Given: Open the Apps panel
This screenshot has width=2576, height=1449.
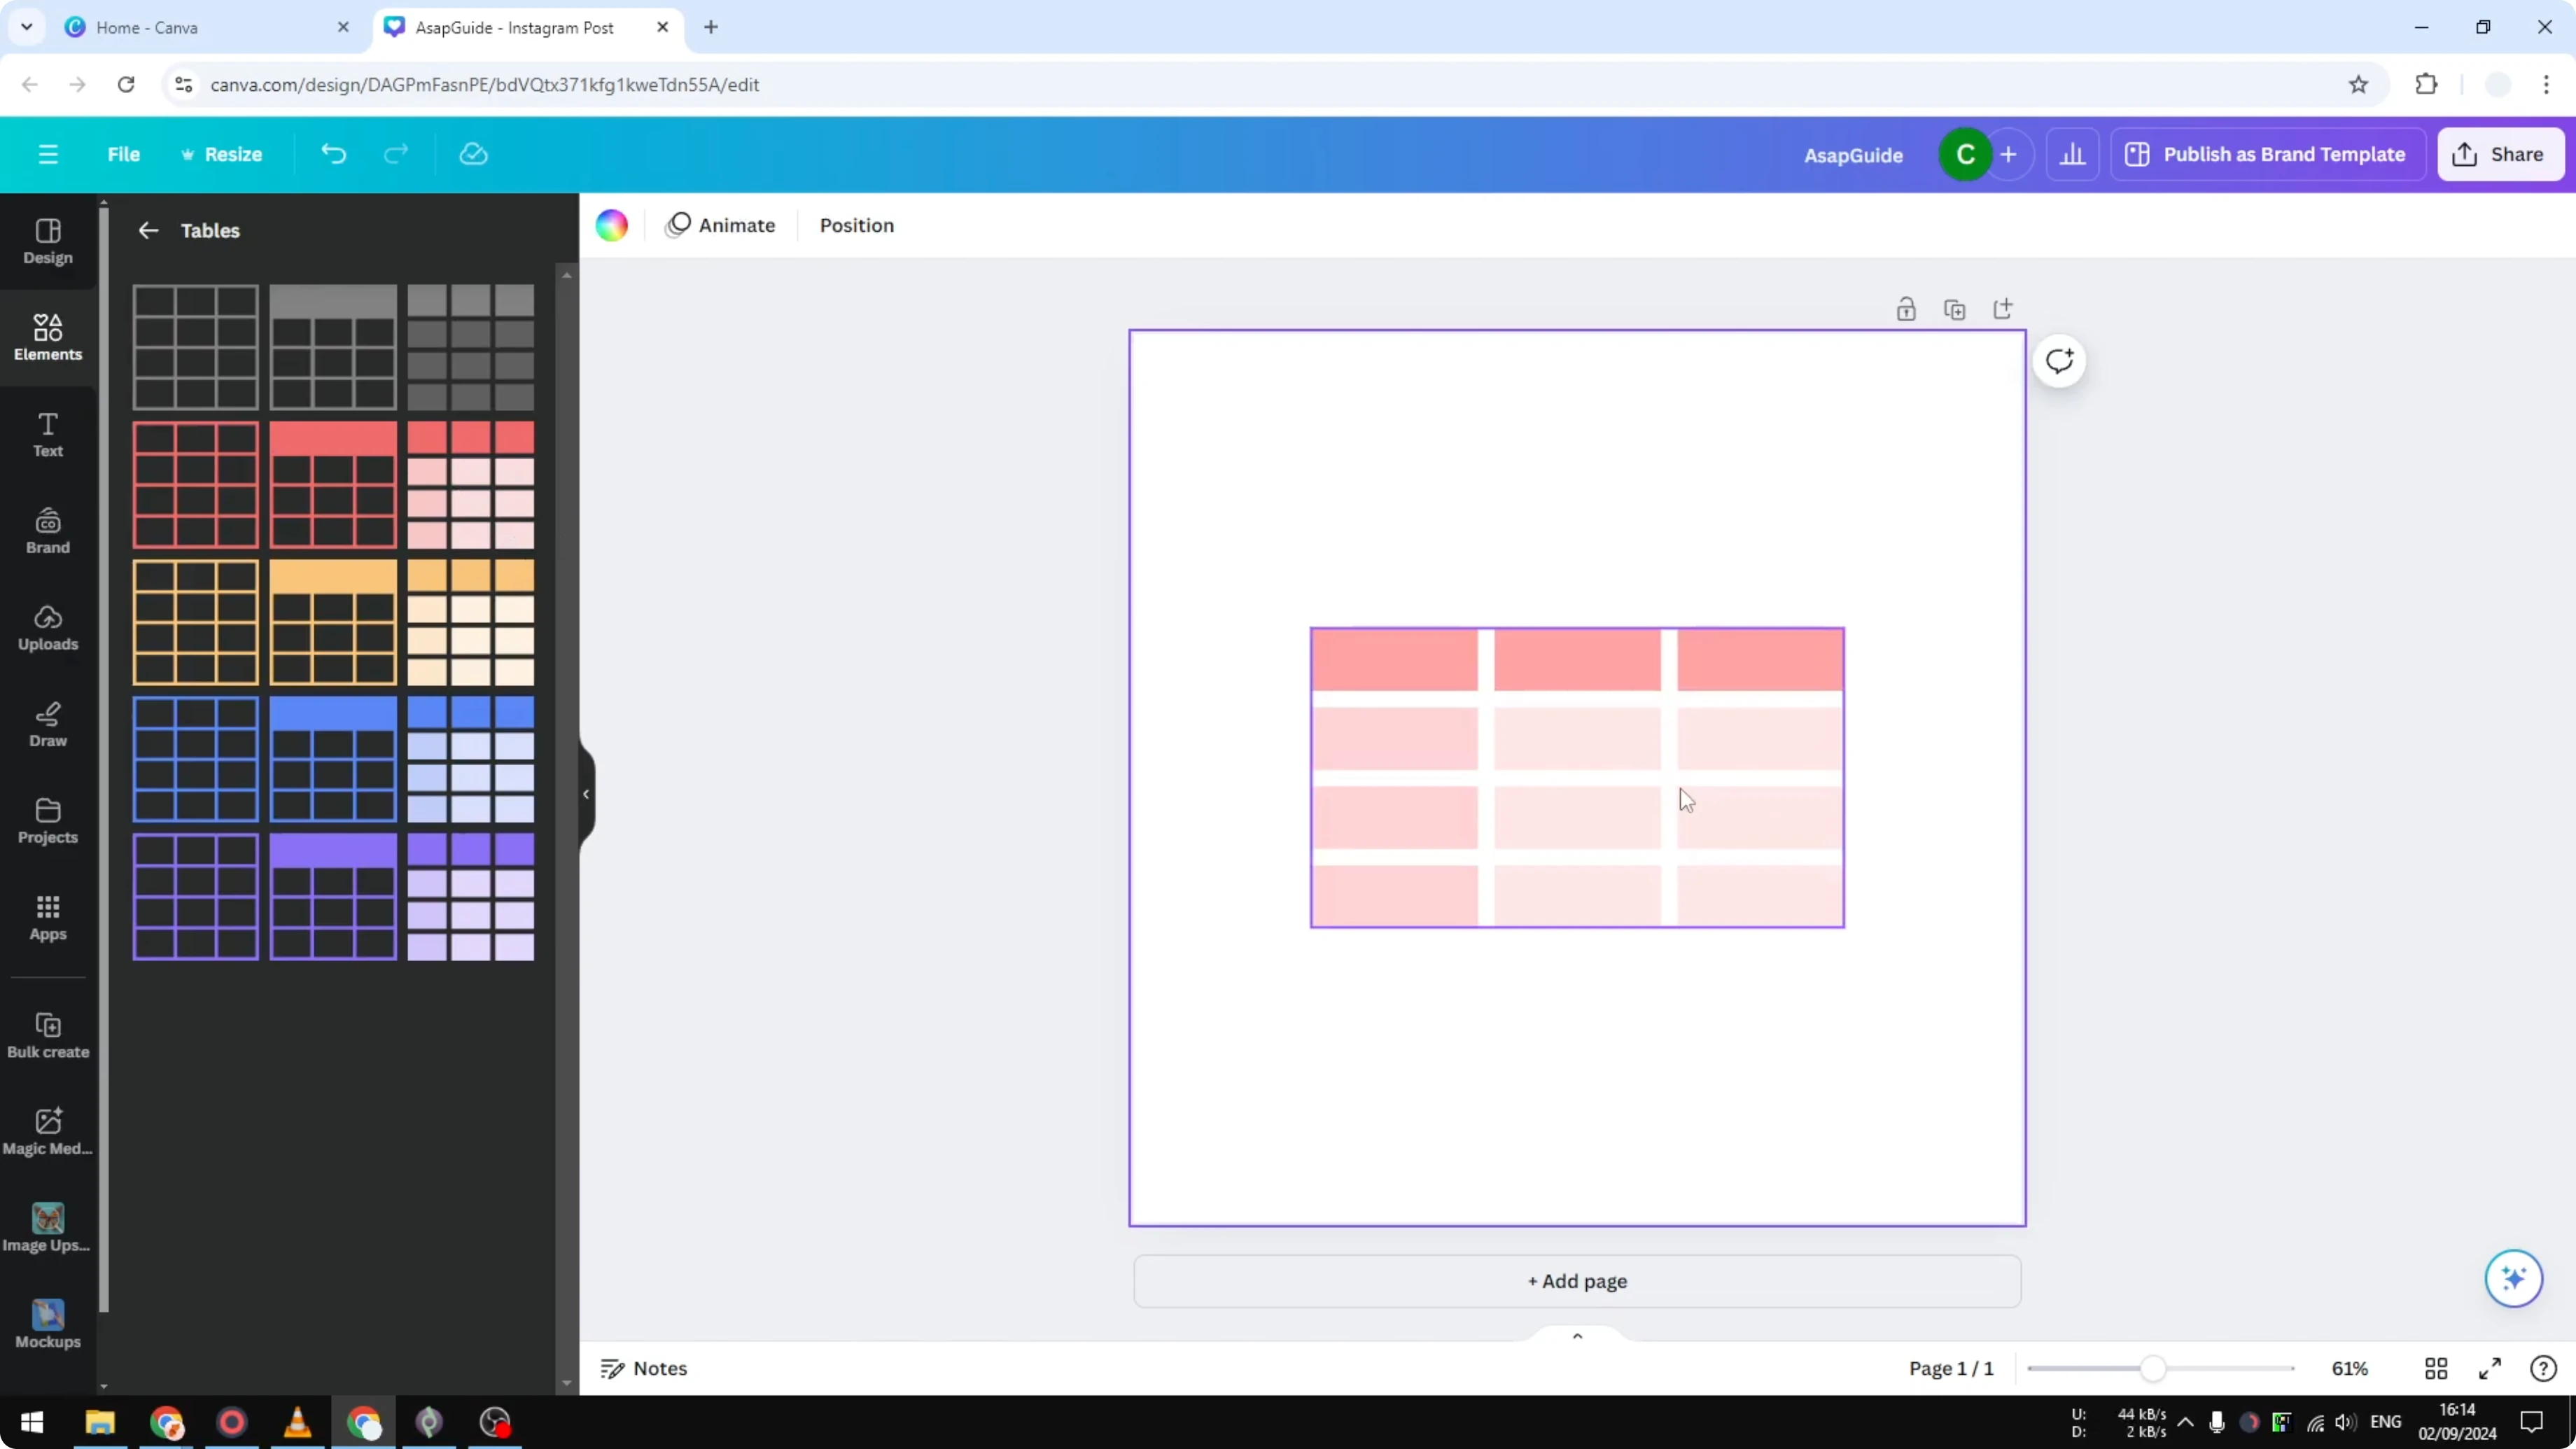Looking at the screenshot, I should click(48, 918).
